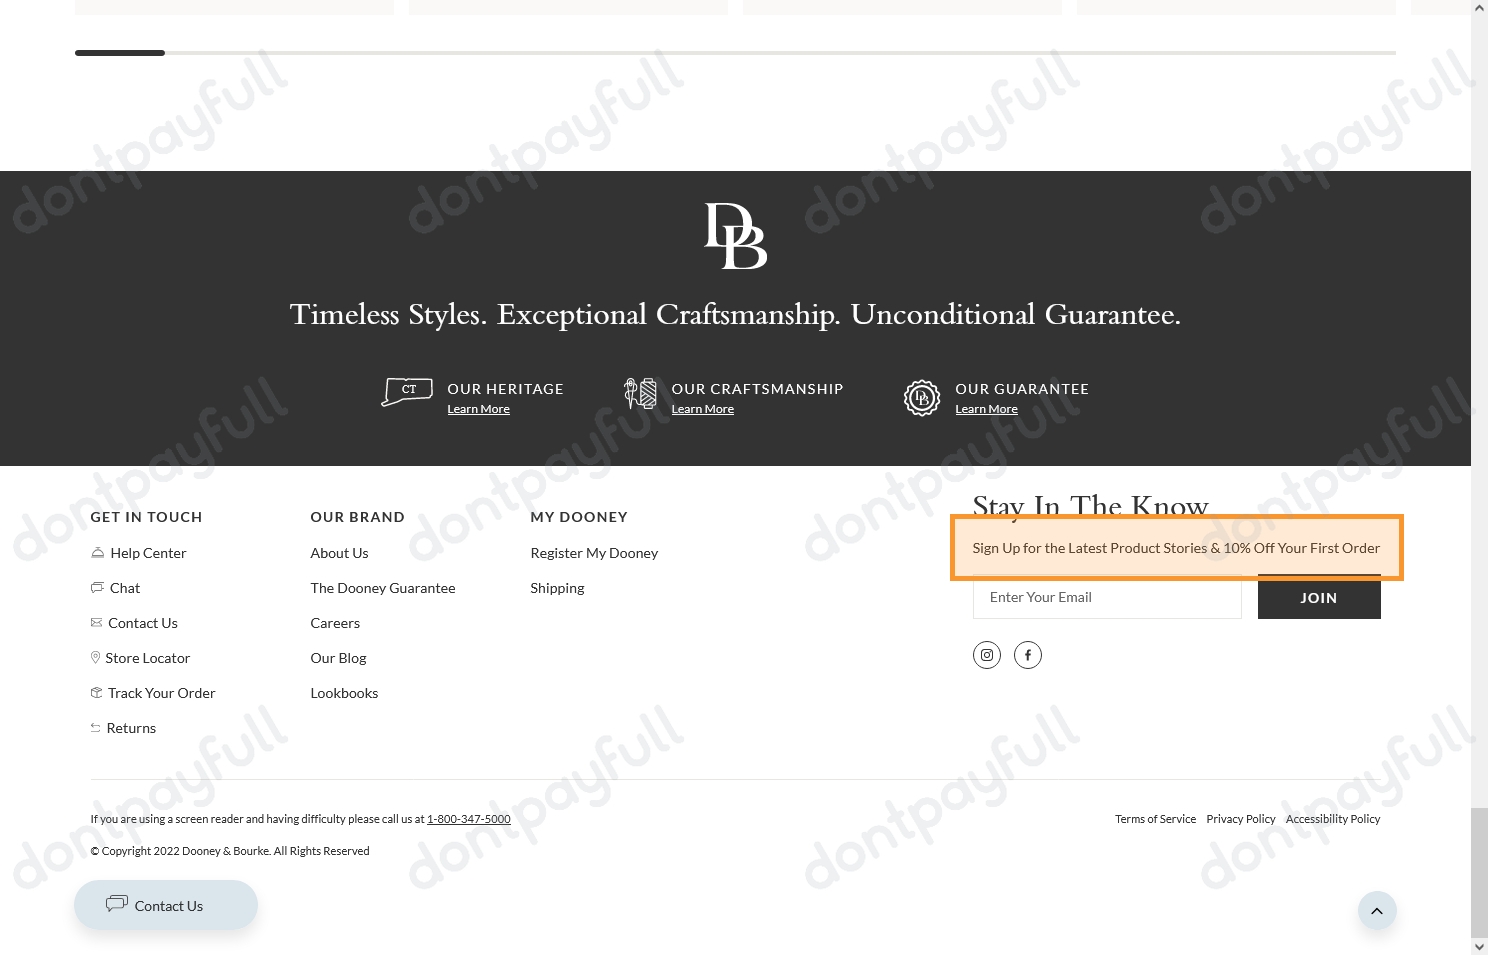View the Privacy Policy

click(1240, 819)
